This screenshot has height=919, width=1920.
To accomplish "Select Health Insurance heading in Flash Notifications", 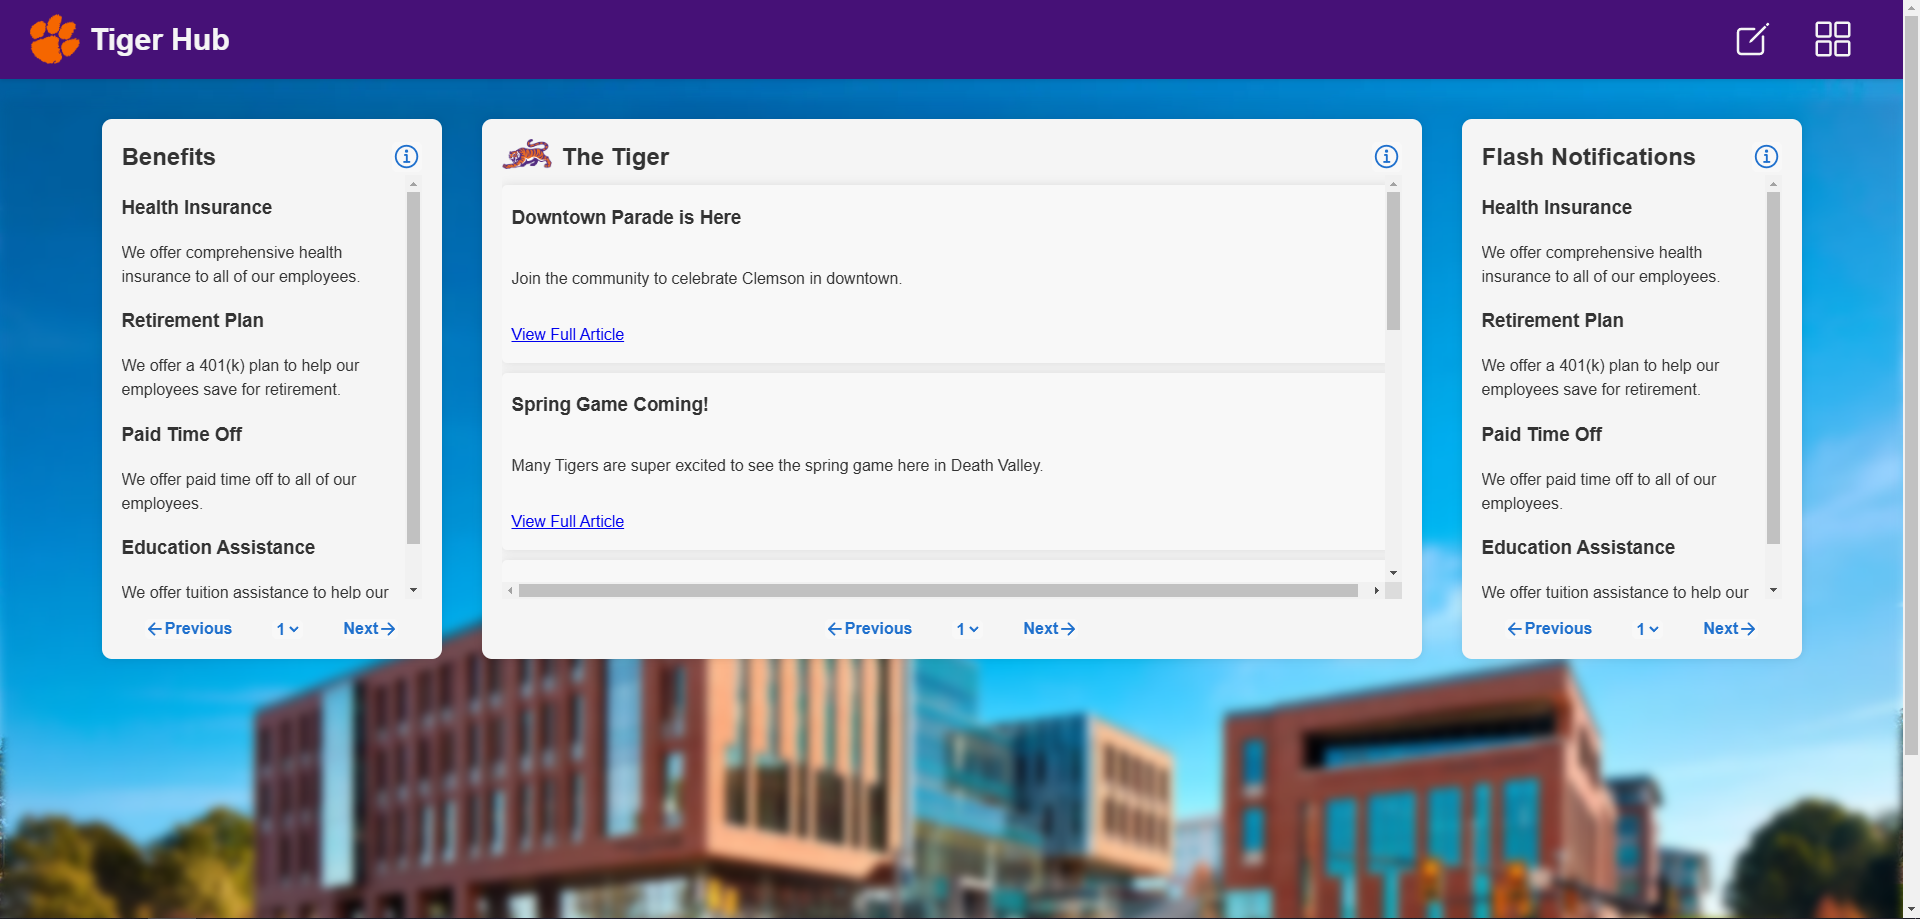I will click(x=1557, y=208).
